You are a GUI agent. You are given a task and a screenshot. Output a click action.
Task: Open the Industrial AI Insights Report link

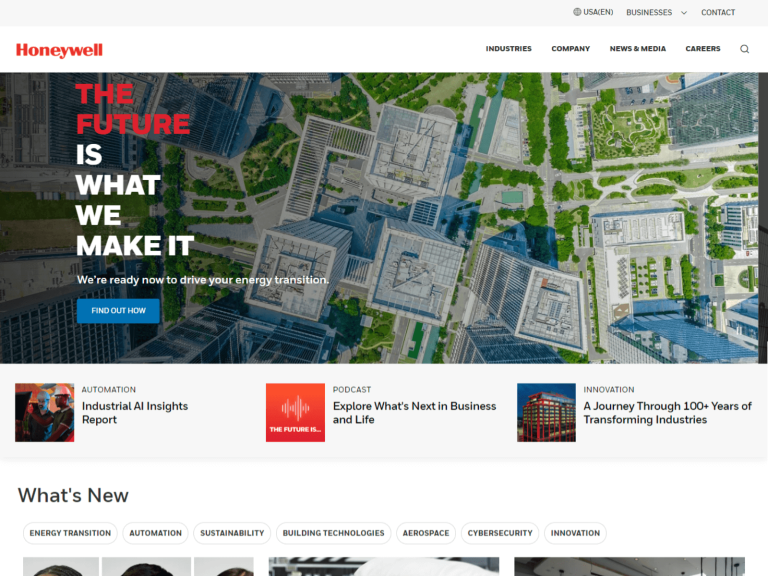point(135,413)
